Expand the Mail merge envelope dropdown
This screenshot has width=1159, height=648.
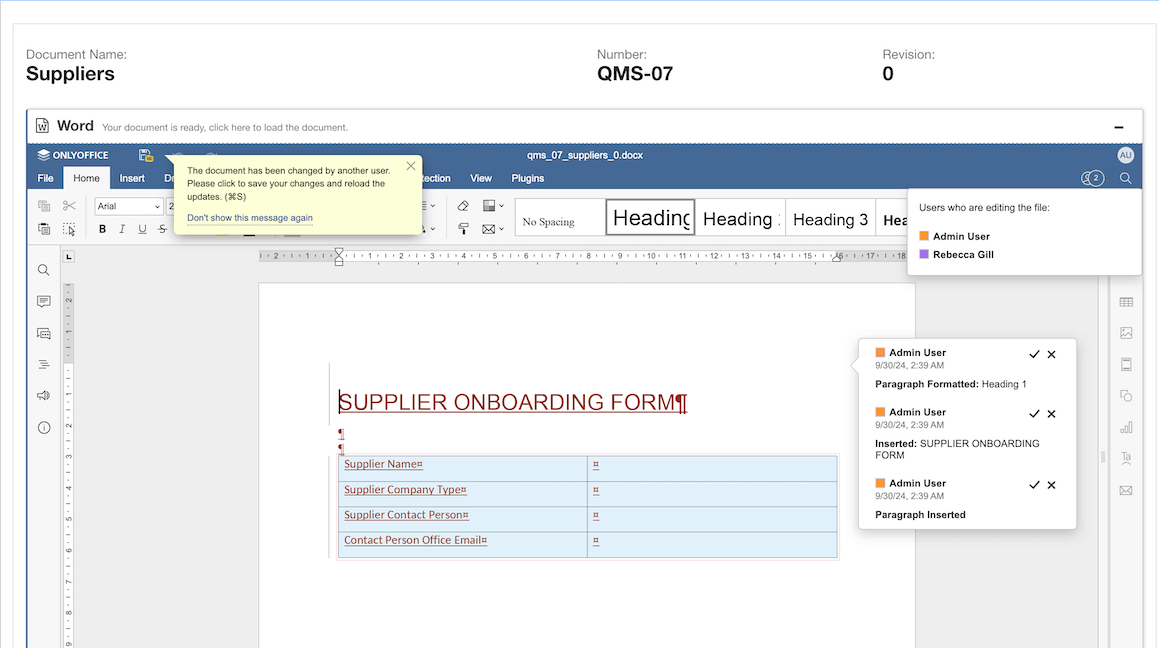(502, 229)
